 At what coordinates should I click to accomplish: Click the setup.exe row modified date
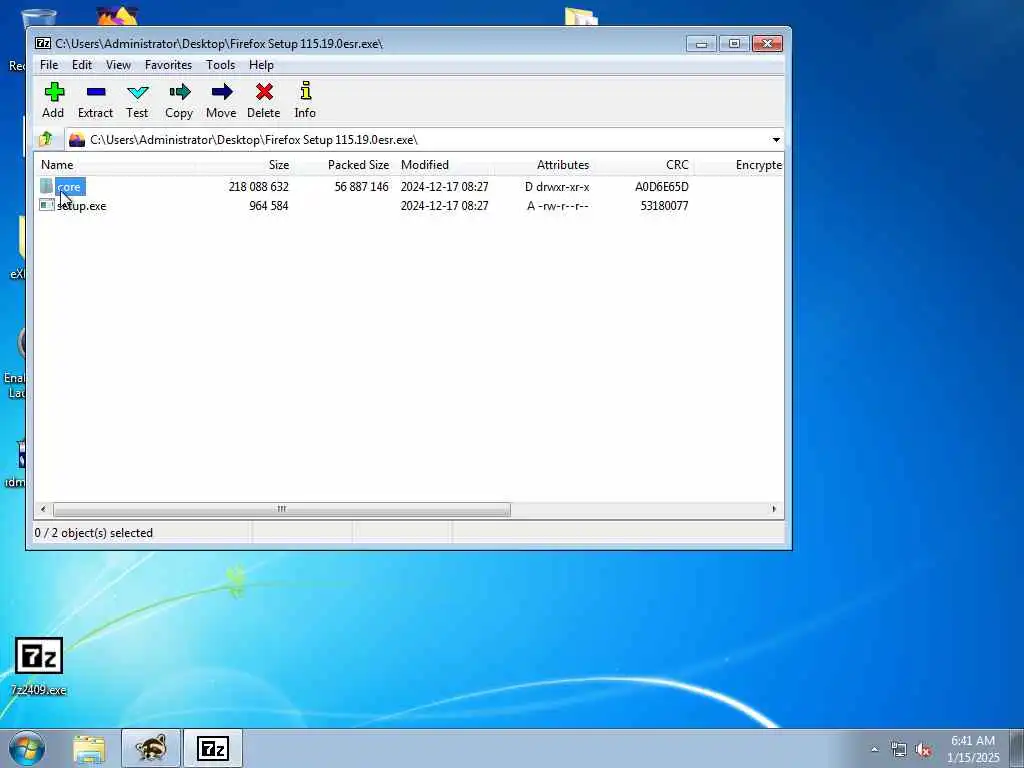click(445, 206)
